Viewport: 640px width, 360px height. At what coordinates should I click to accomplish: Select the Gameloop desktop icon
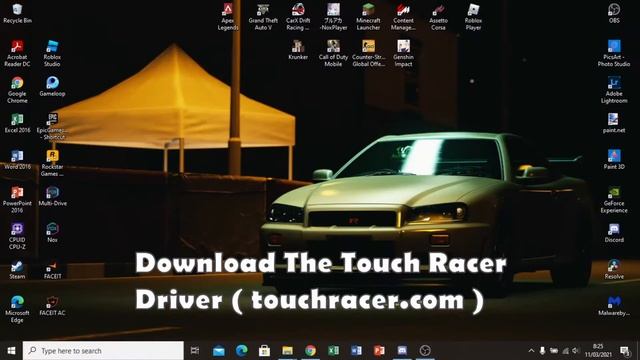click(x=52, y=86)
